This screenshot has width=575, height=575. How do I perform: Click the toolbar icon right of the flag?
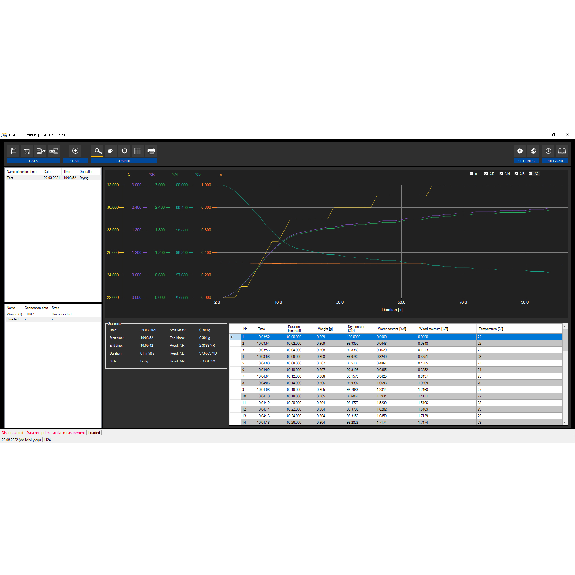click(x=27, y=151)
